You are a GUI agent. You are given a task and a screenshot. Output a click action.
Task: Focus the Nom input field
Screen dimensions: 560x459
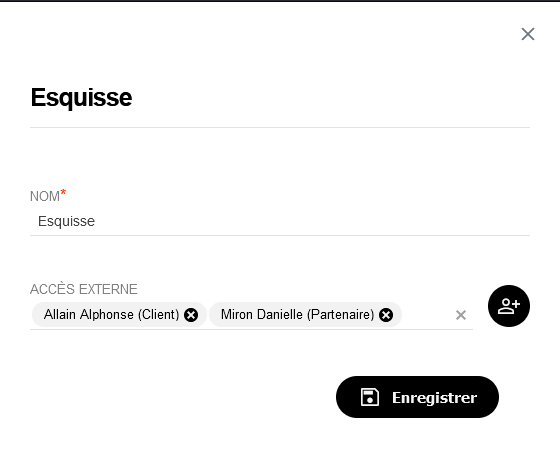tap(280, 221)
